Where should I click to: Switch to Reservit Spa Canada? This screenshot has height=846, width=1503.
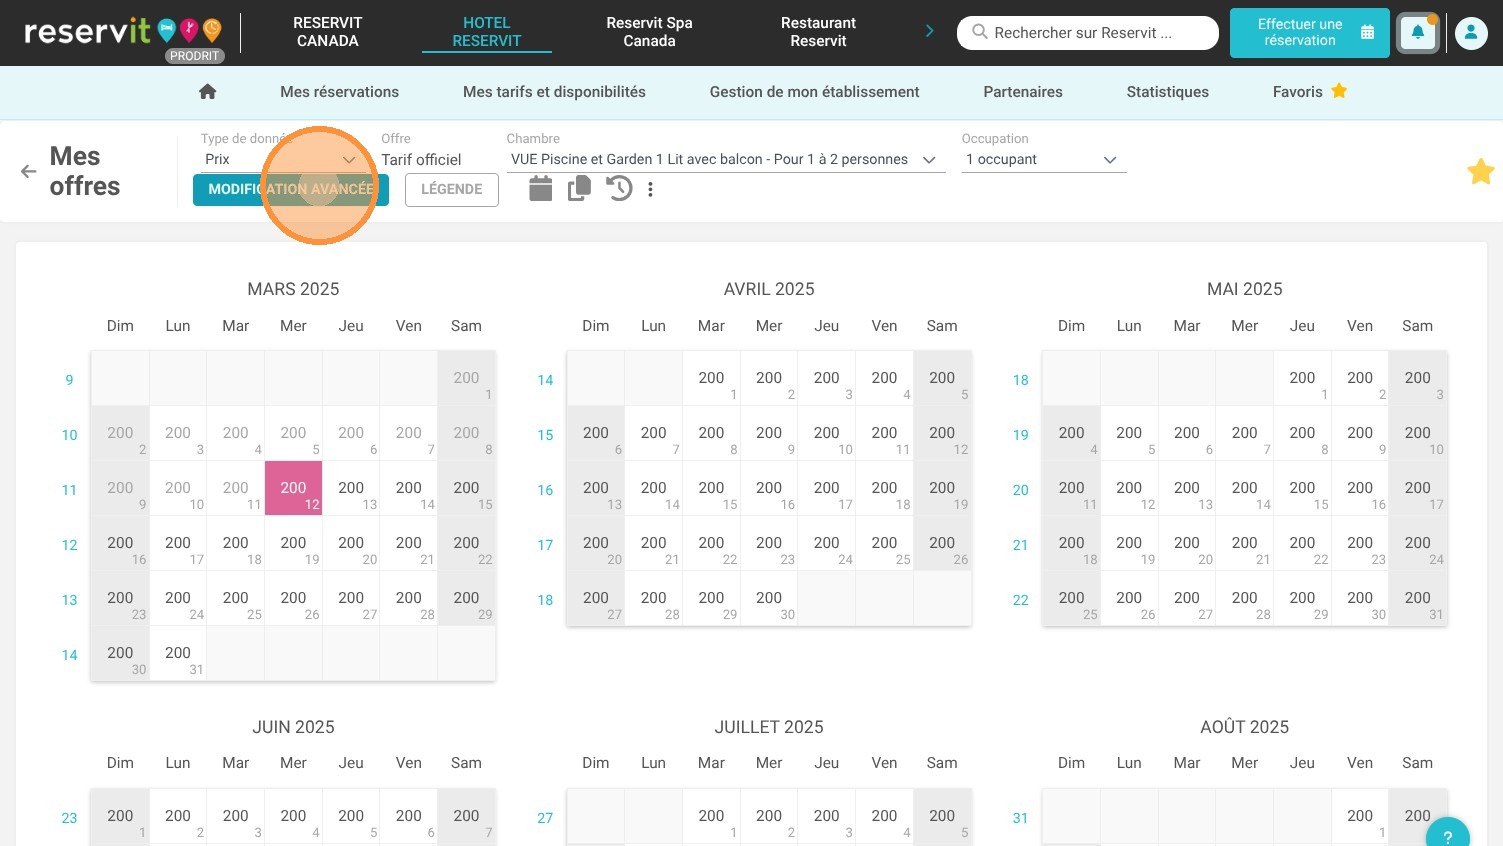click(649, 32)
